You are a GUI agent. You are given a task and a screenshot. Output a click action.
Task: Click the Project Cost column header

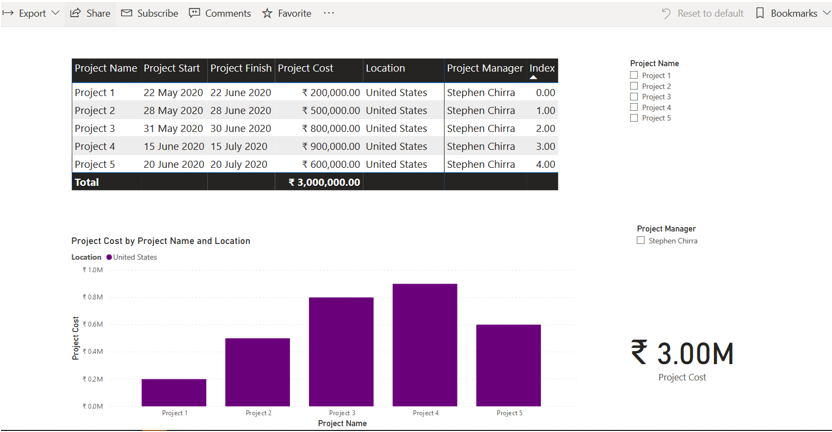[305, 68]
